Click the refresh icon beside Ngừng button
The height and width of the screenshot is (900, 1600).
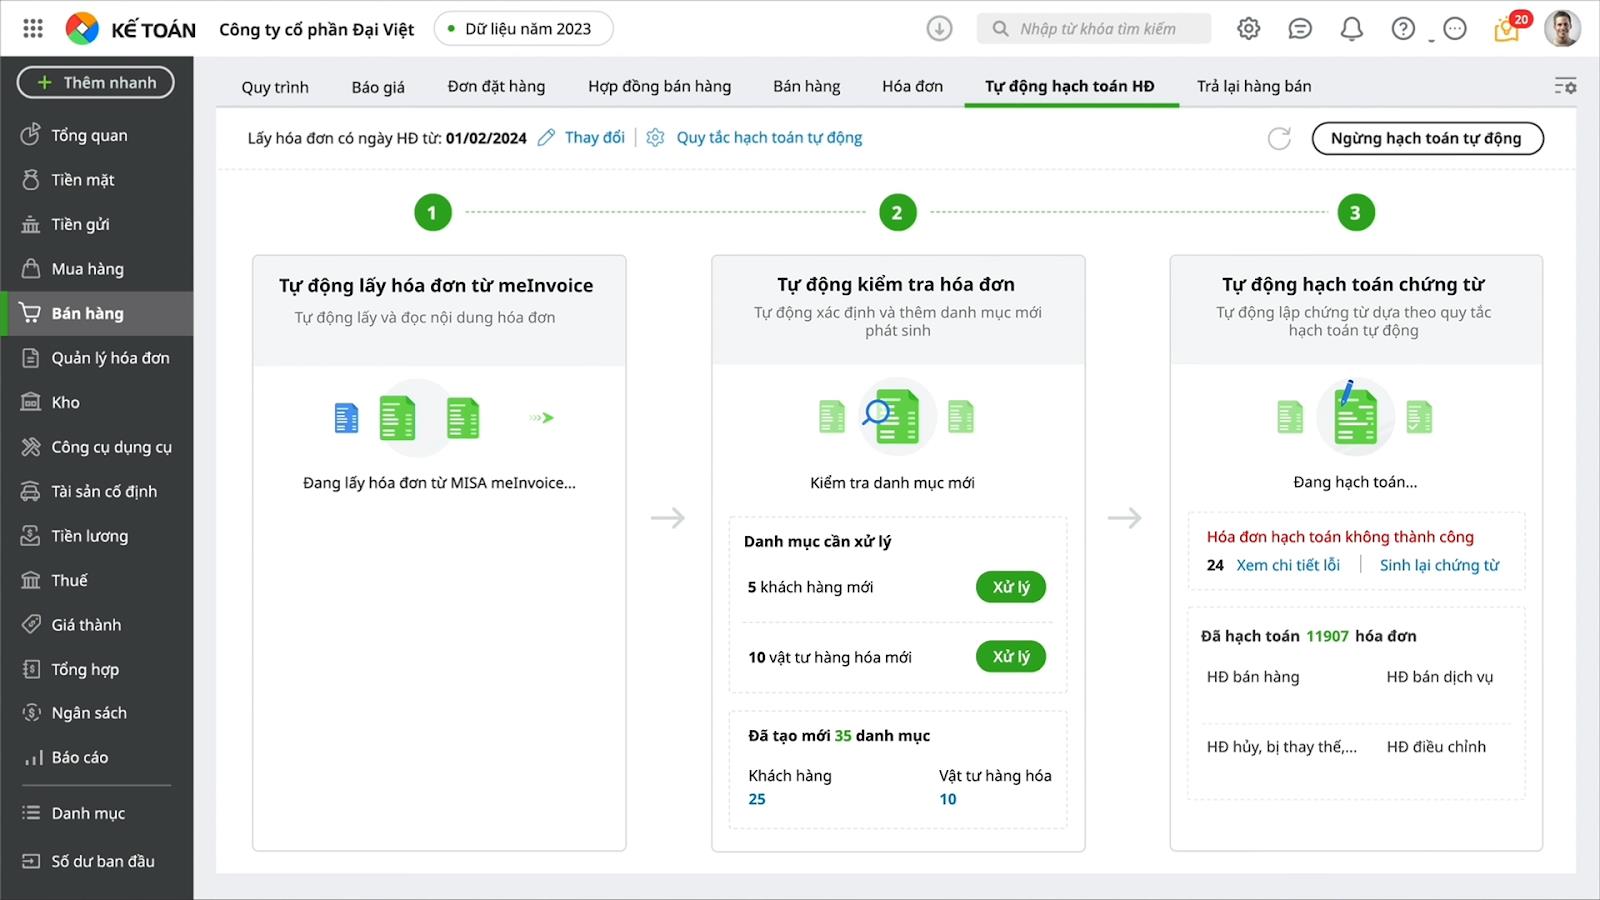click(1279, 138)
